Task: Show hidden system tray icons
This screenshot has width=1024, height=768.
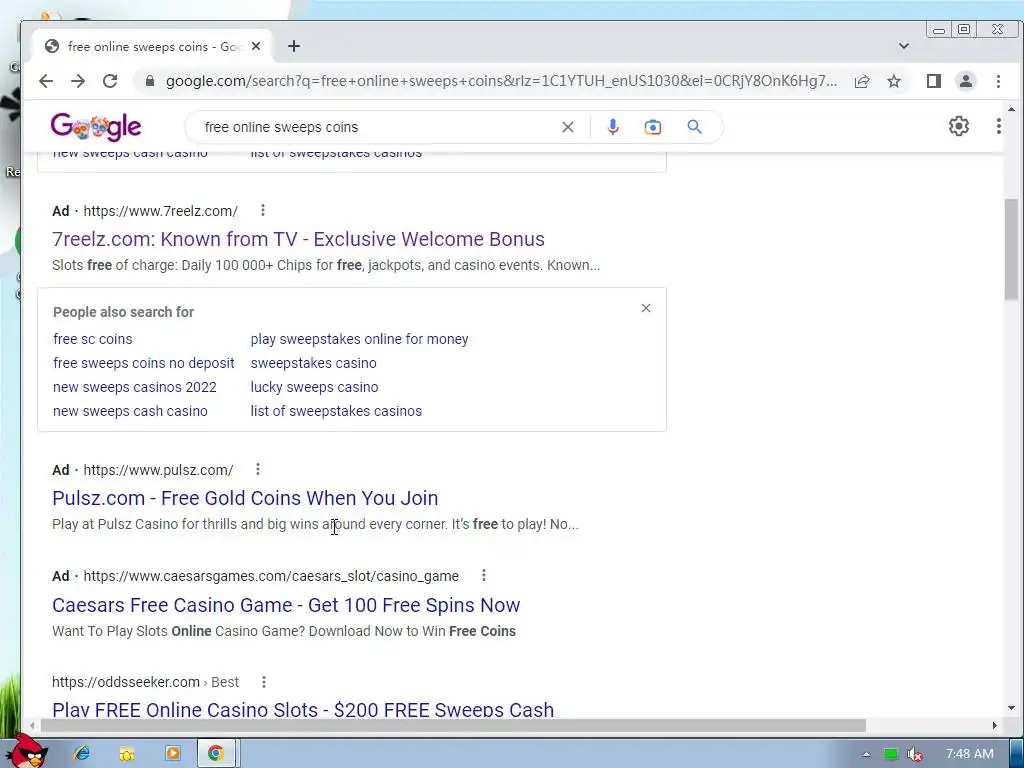Action: pos(866,754)
